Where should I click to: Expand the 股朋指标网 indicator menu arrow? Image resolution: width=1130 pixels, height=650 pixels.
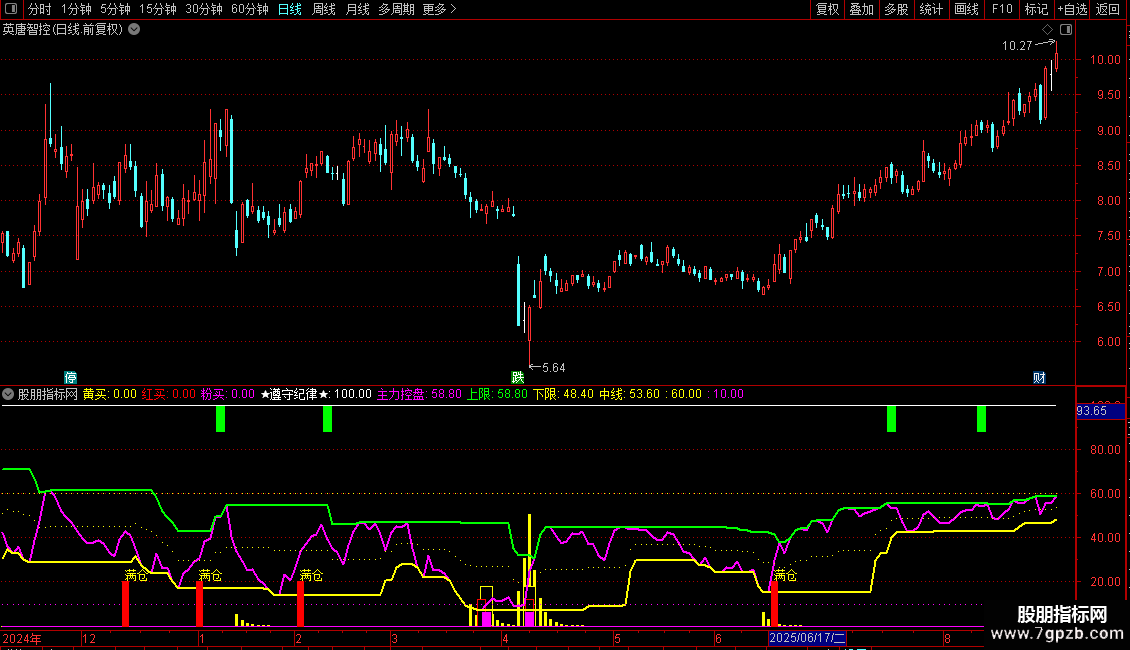9,394
